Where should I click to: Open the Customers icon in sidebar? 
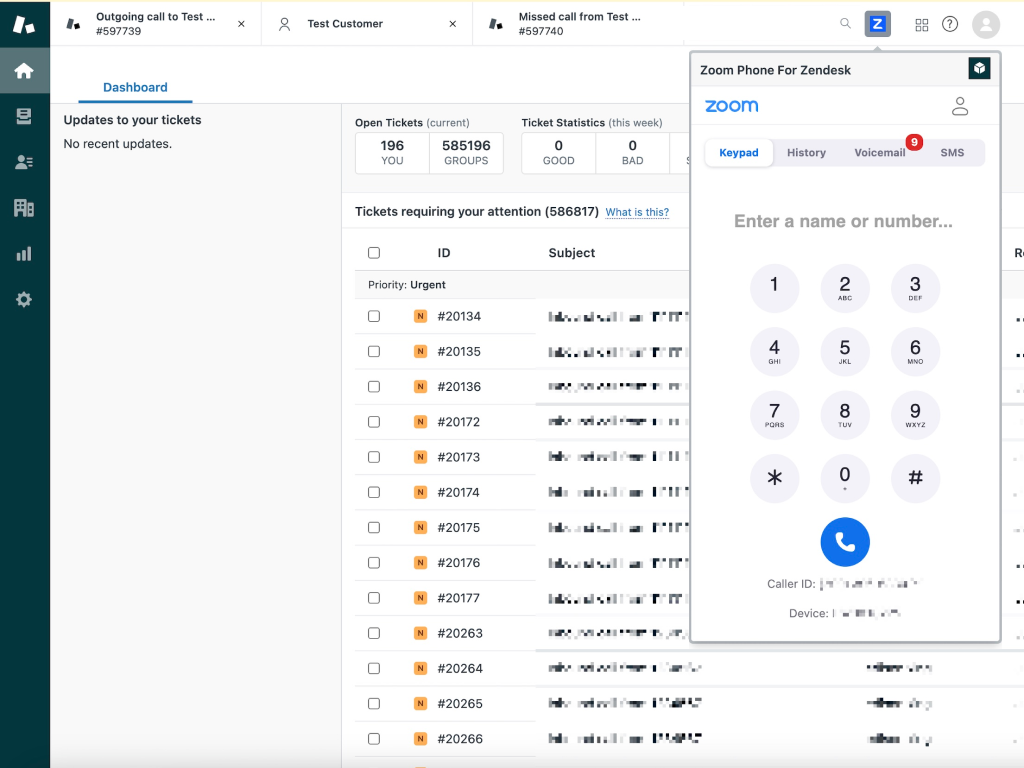[24, 162]
